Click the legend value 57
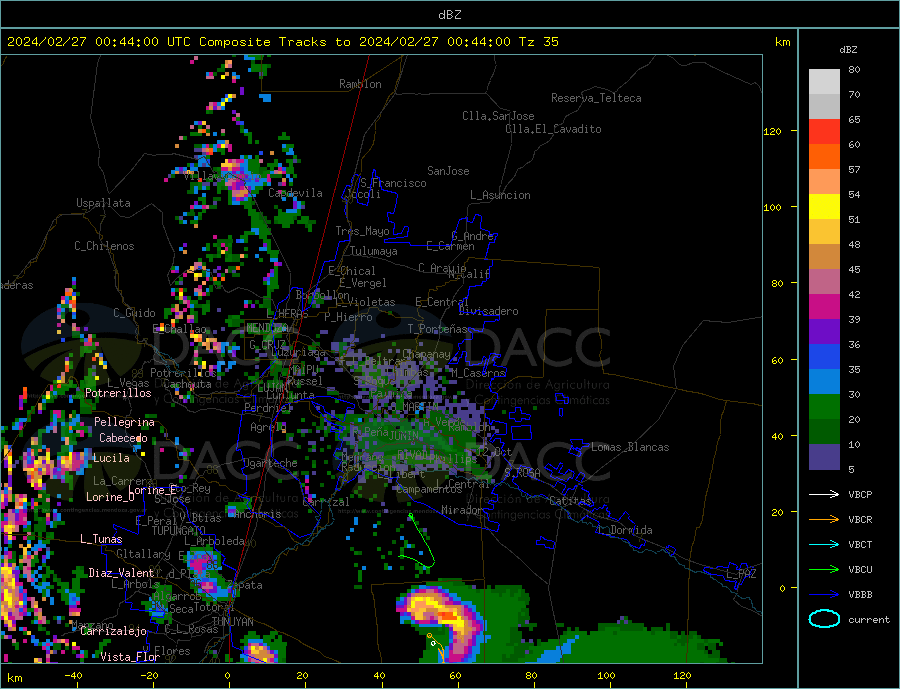900x689 pixels. (x=854, y=170)
